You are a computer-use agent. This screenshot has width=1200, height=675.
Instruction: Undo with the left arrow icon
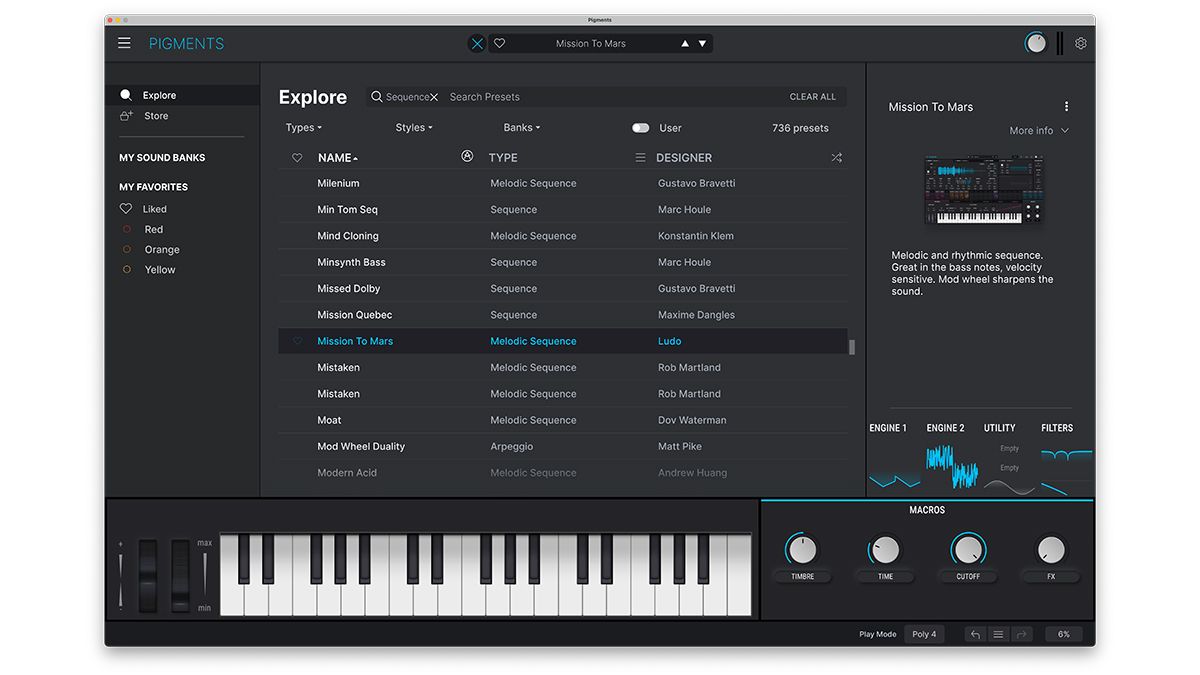coord(975,634)
